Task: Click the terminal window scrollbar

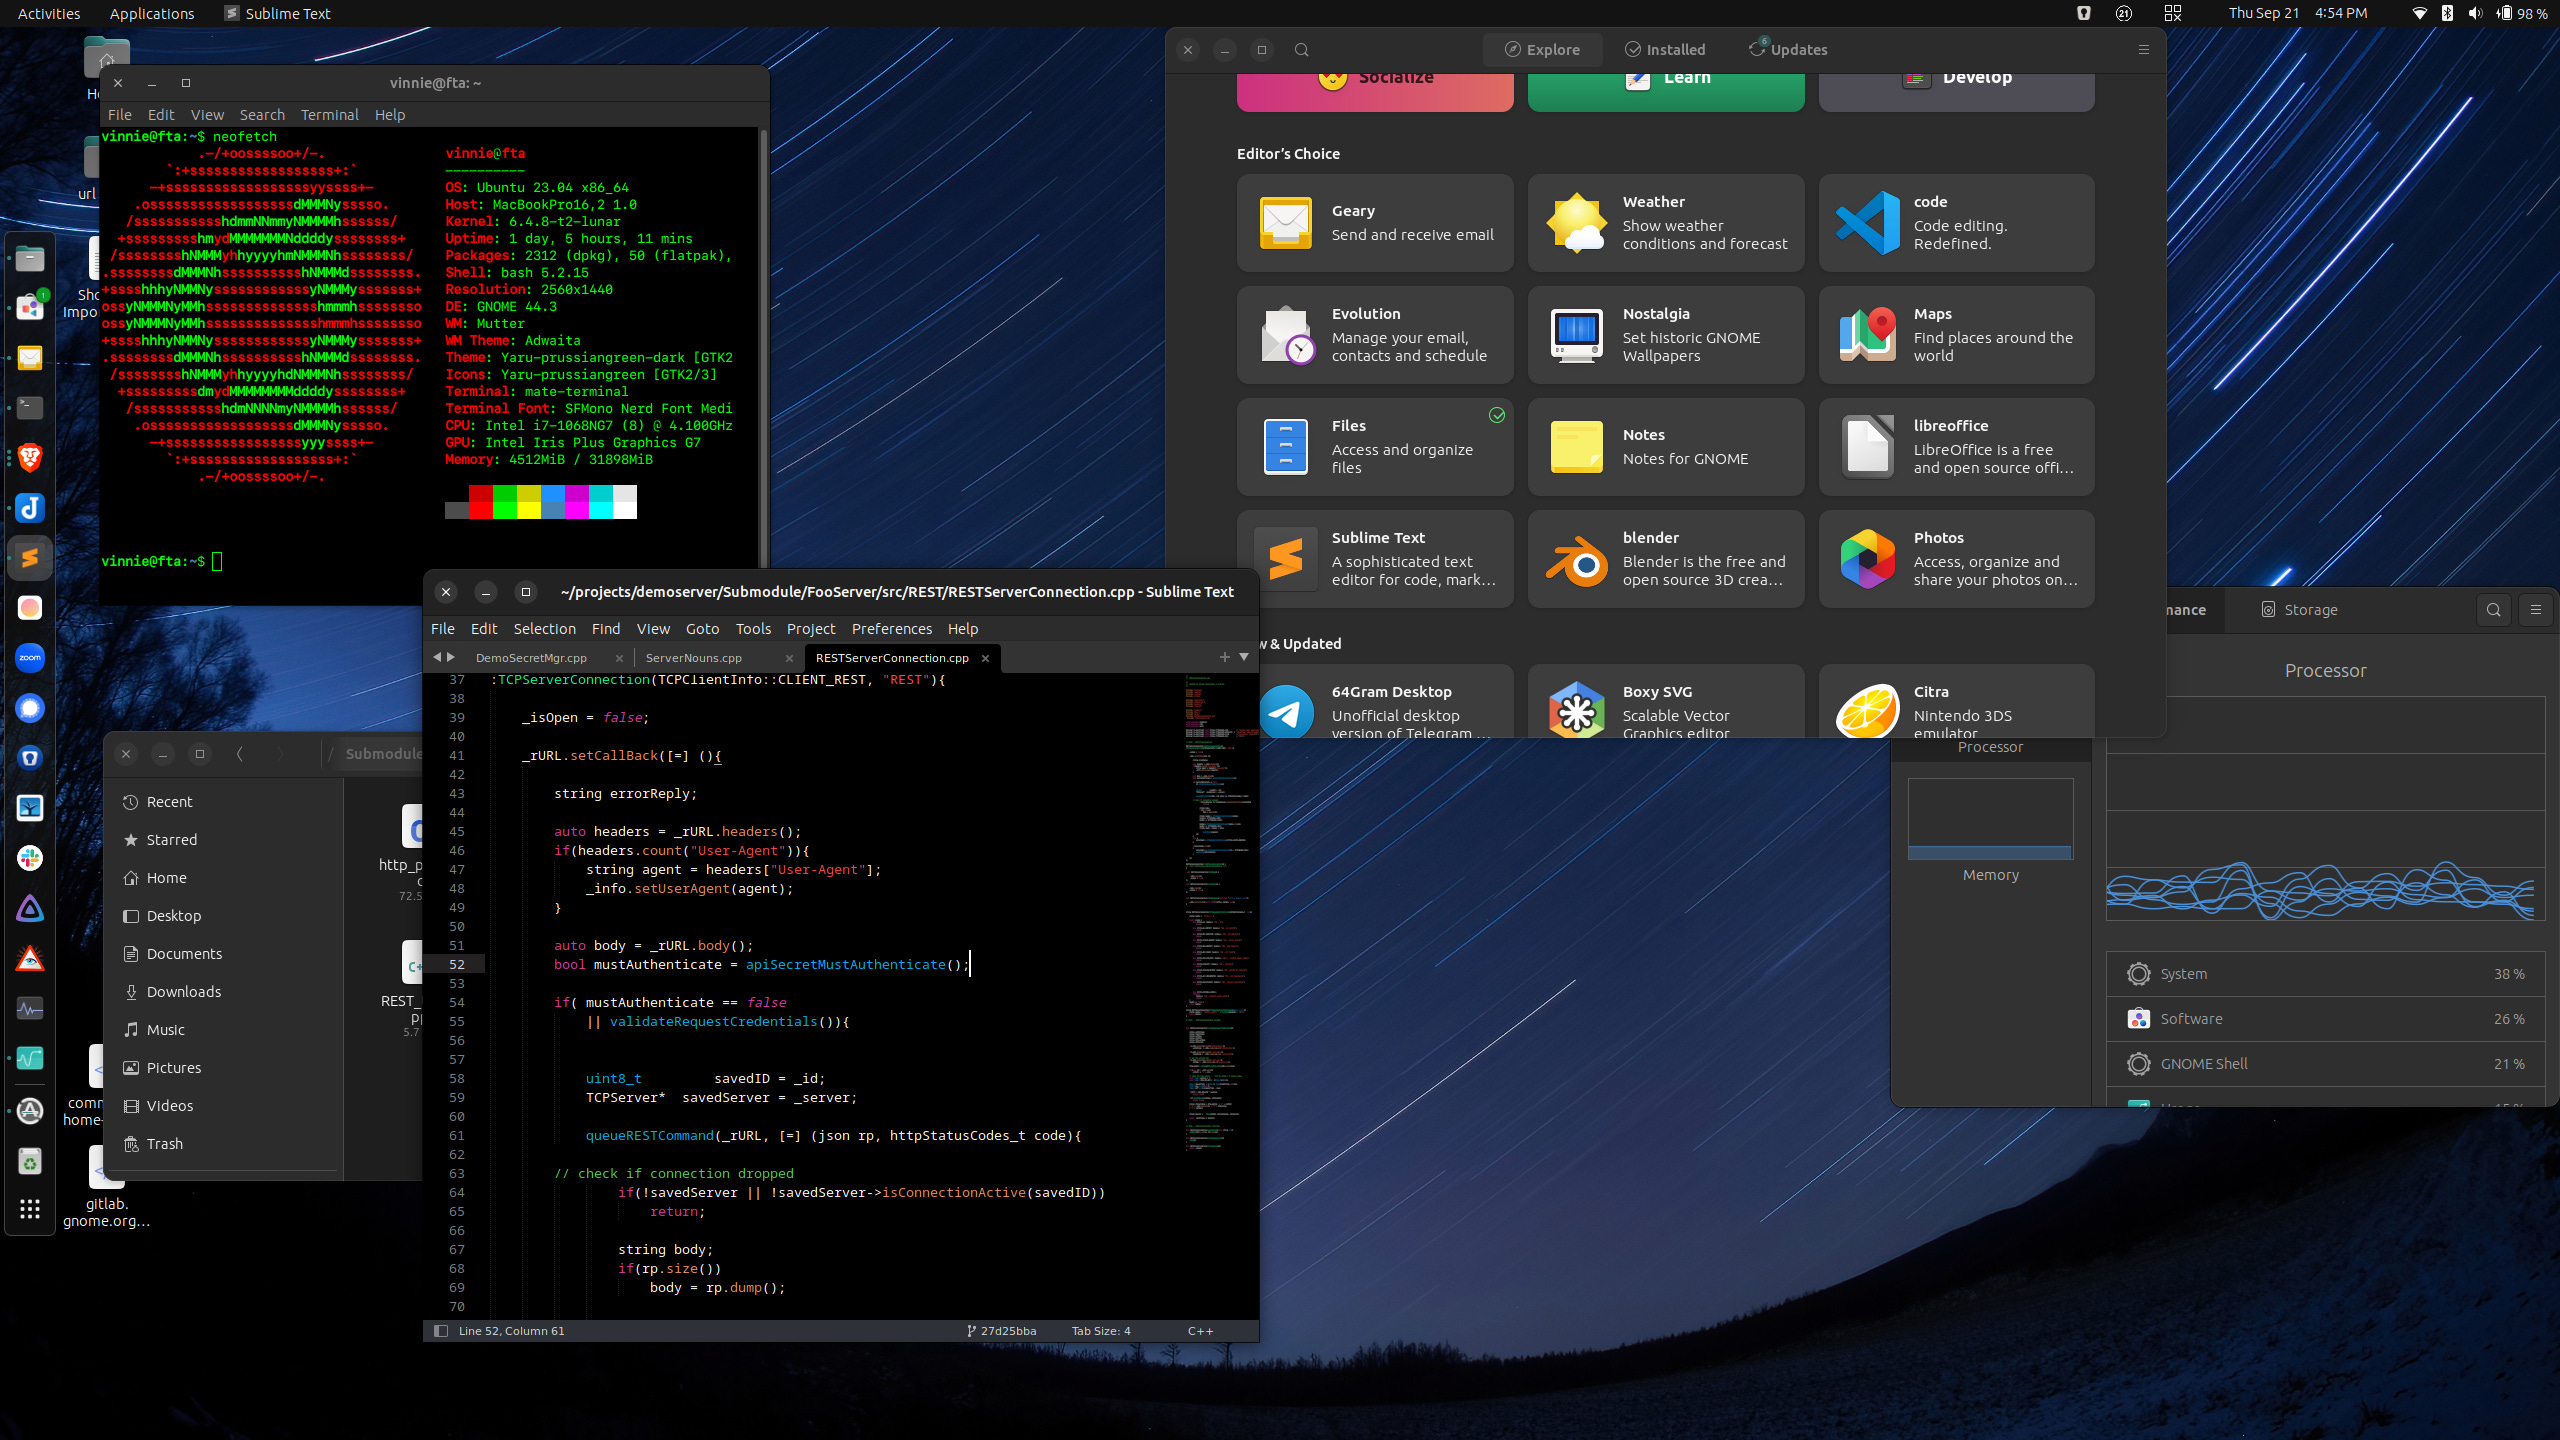Action: coord(763,350)
